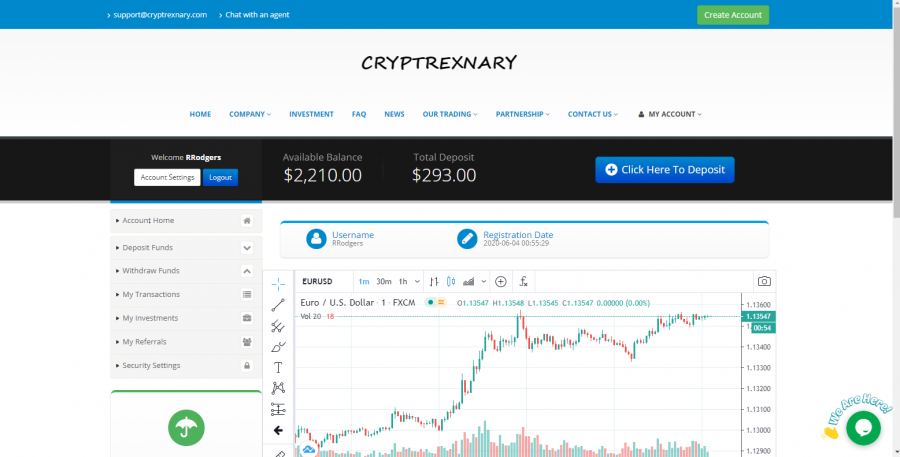Select the forecast/position measuring tool
Viewport: 900px width, 457px height.
click(278, 409)
